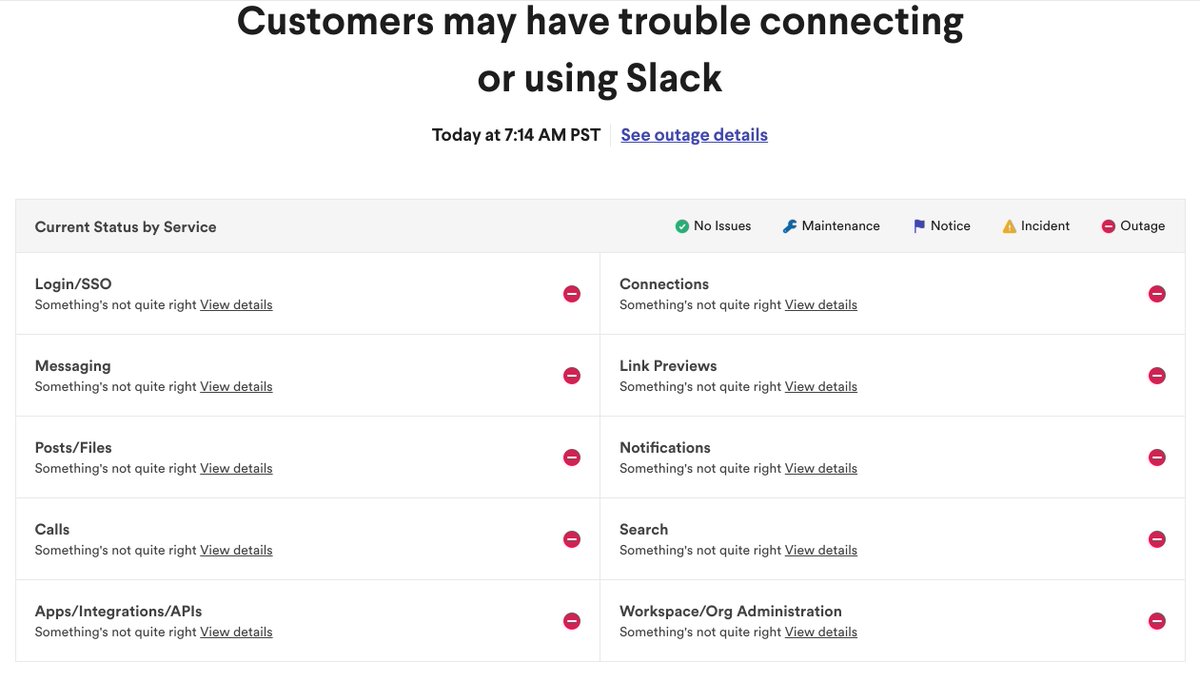This screenshot has width=1200, height=681.
Task: Click the Workspace/Org Administration outage icon
Action: click(x=1157, y=621)
